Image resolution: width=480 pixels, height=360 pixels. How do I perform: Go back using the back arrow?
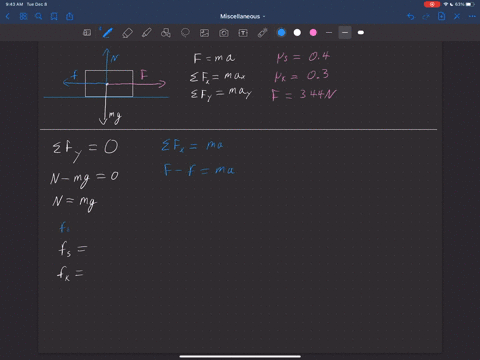click(8, 16)
